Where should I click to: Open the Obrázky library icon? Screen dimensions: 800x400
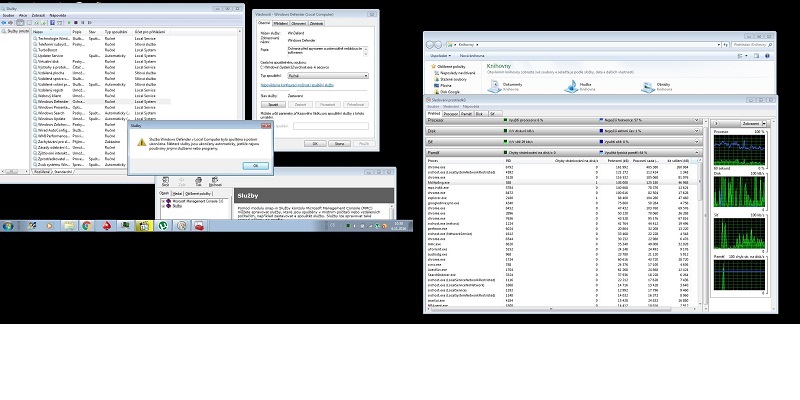pos(645,88)
